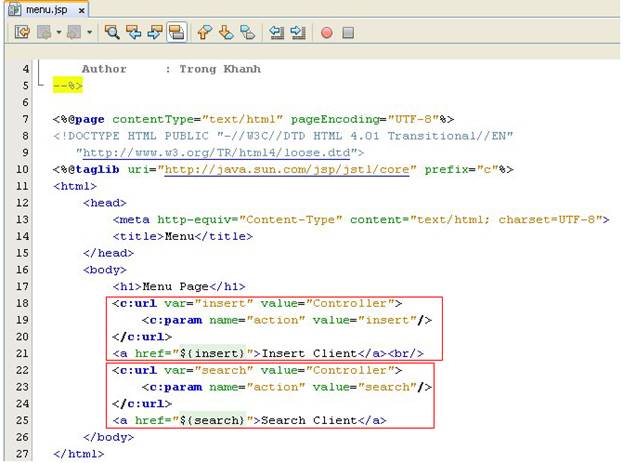This screenshot has height=463, width=623.
Task: Click the 'Menu Page' heading text
Action: (x=176, y=287)
